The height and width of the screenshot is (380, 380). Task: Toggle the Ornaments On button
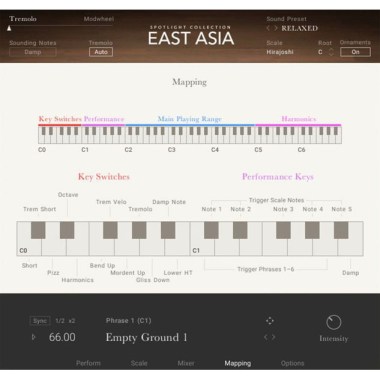point(355,52)
